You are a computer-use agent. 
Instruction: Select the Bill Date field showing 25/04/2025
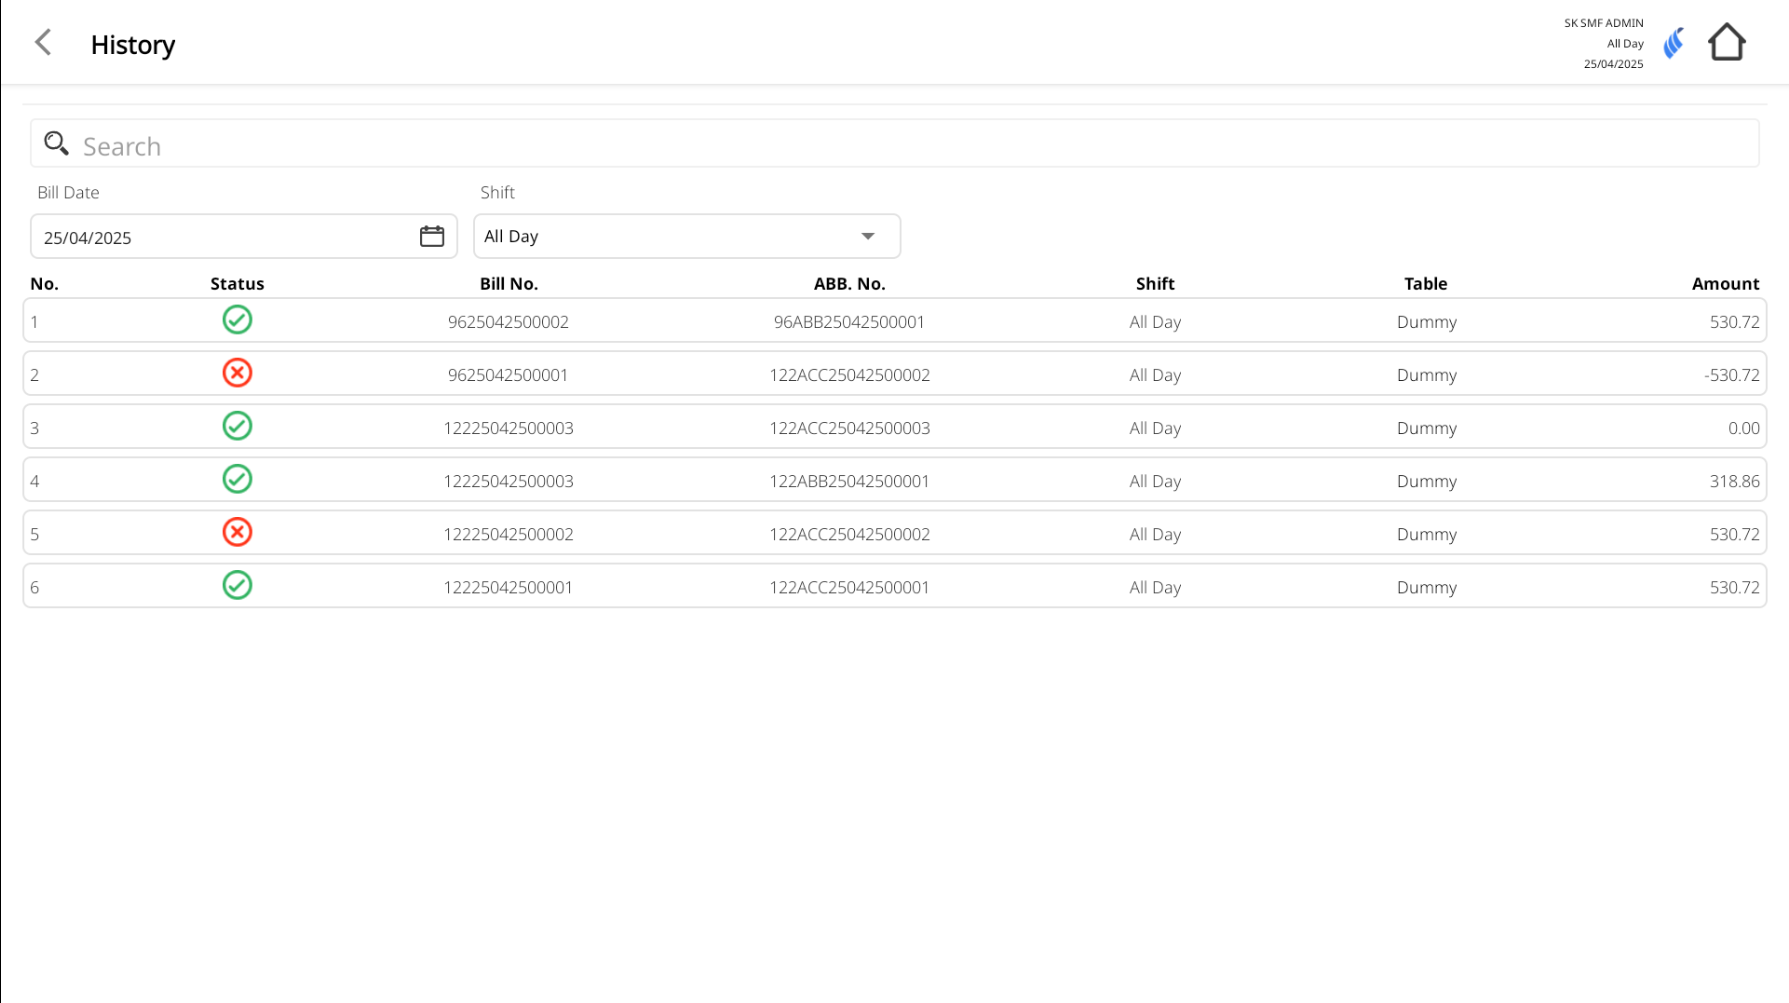(220, 238)
